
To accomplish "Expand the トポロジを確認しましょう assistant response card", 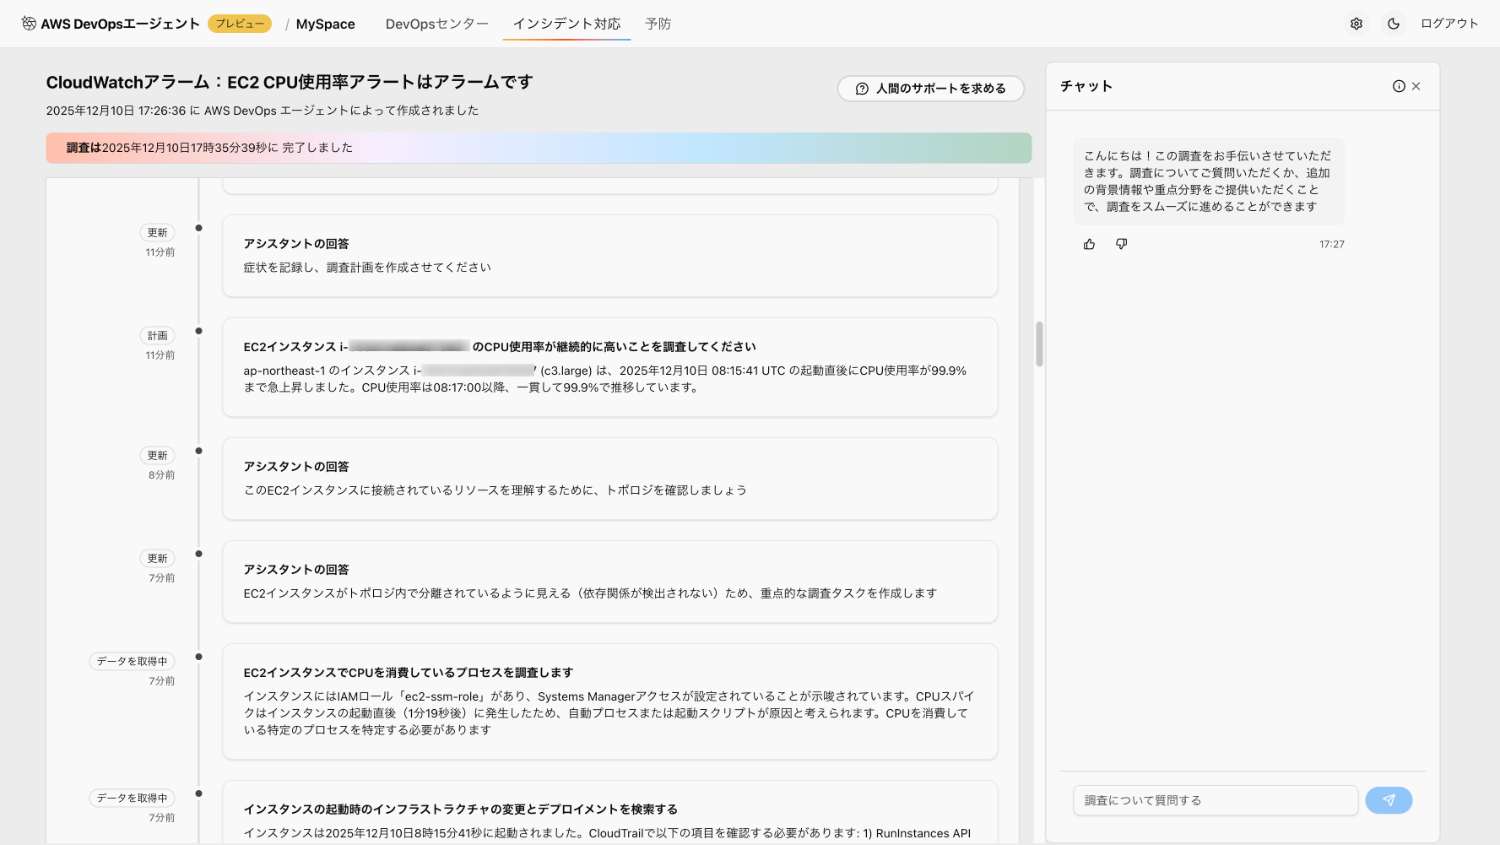I will [x=609, y=478].
